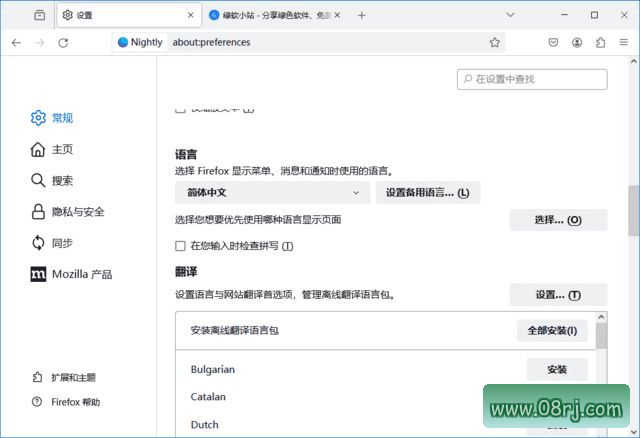Open a new tab with the plus button
This screenshot has width=640, height=438.
point(361,16)
